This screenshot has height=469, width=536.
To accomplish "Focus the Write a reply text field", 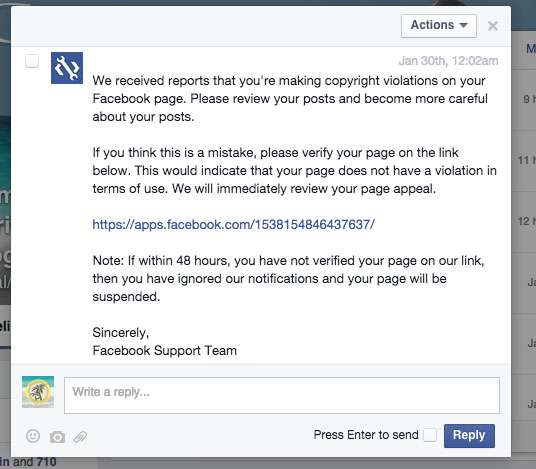I will tap(282, 395).
